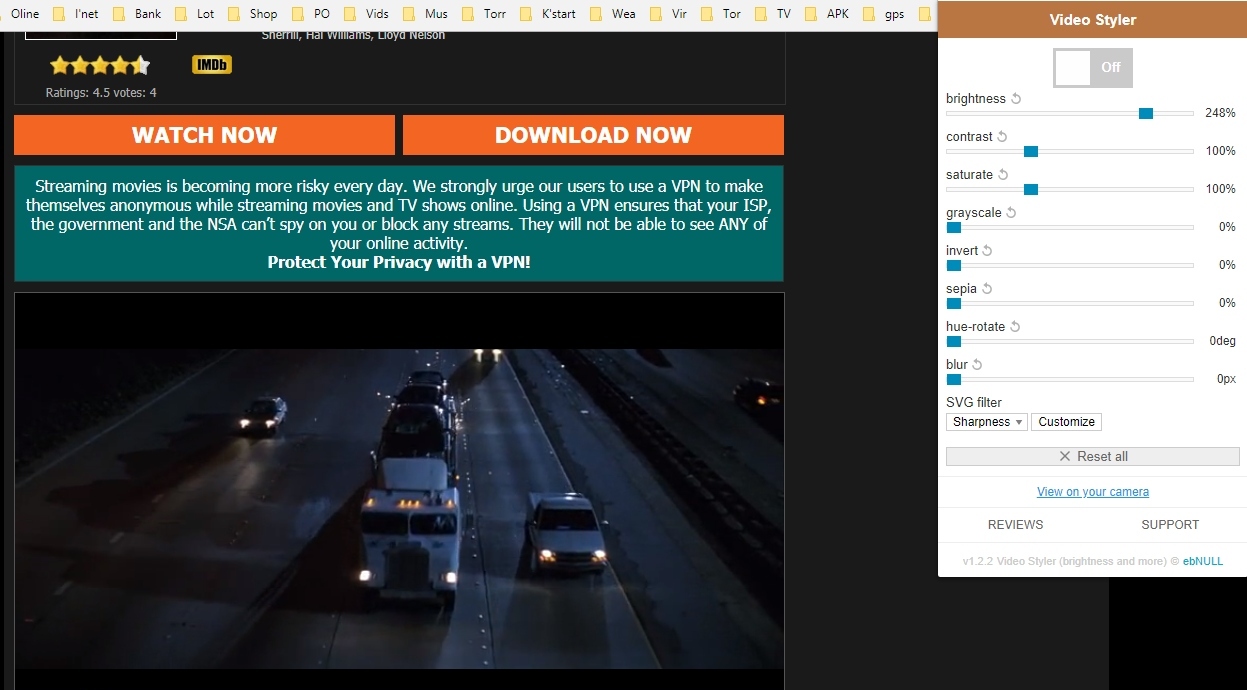Click the blur reset icon

pos(978,365)
